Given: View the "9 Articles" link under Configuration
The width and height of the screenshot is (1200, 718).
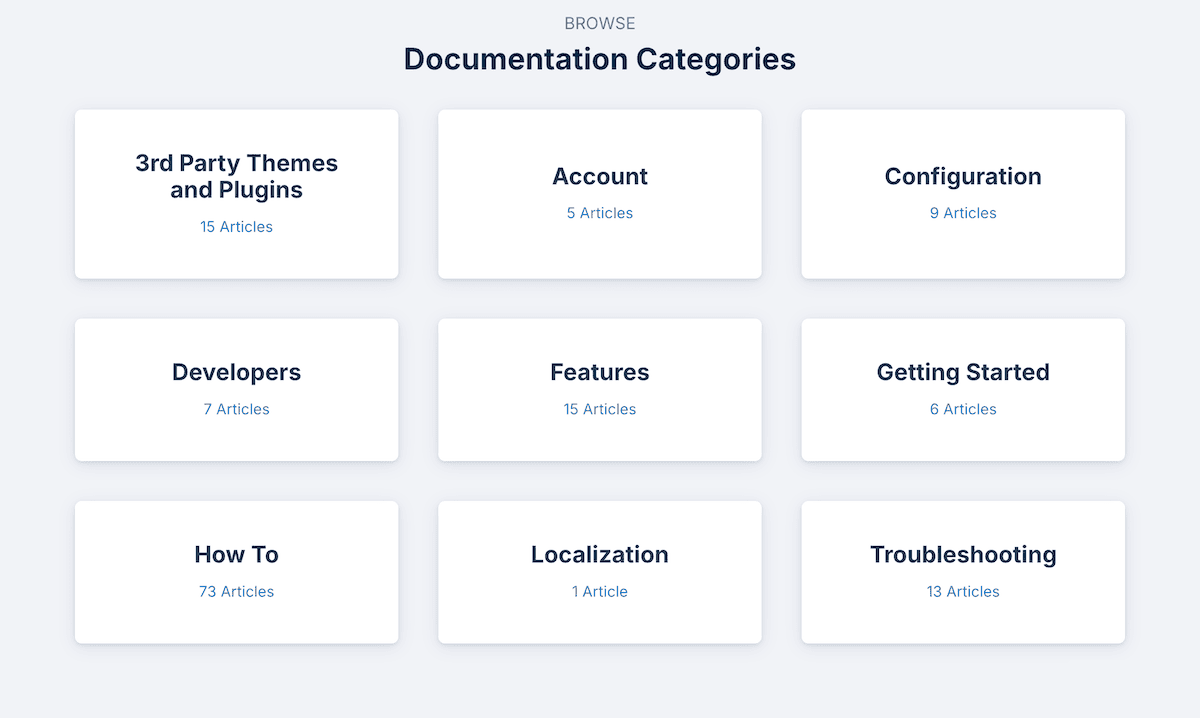Looking at the screenshot, I should coord(963,213).
